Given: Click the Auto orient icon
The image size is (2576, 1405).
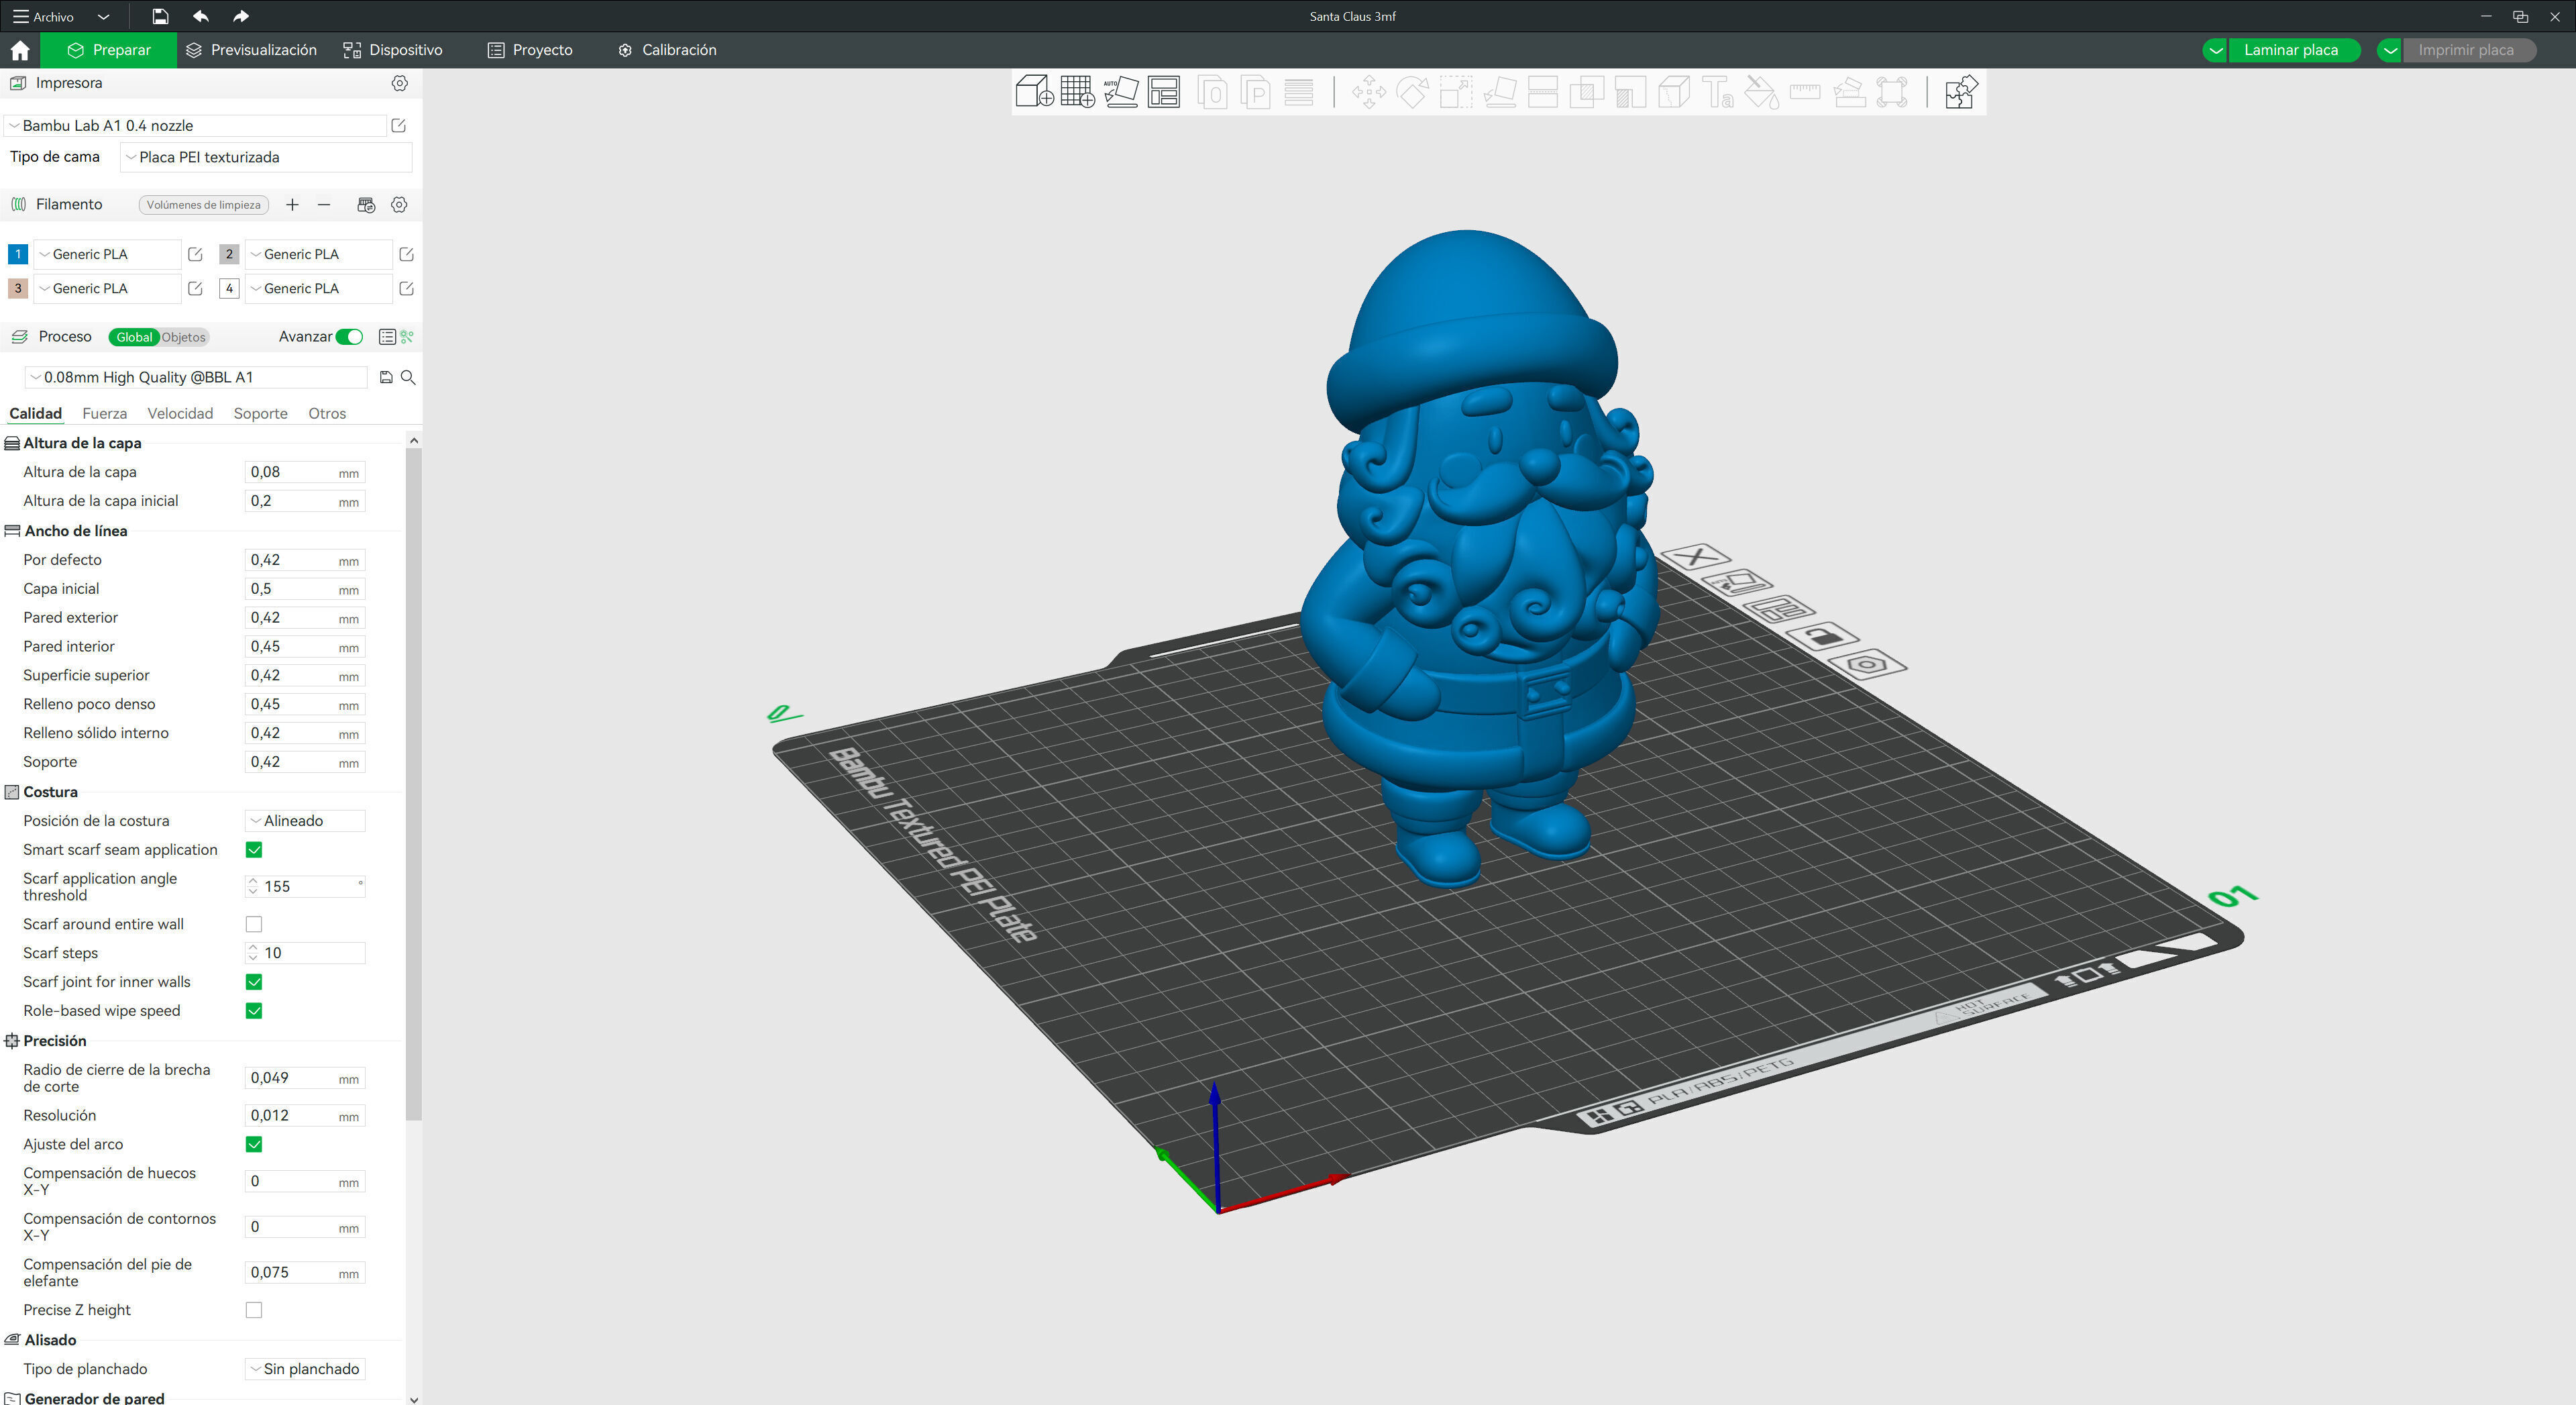Looking at the screenshot, I should tap(1121, 92).
